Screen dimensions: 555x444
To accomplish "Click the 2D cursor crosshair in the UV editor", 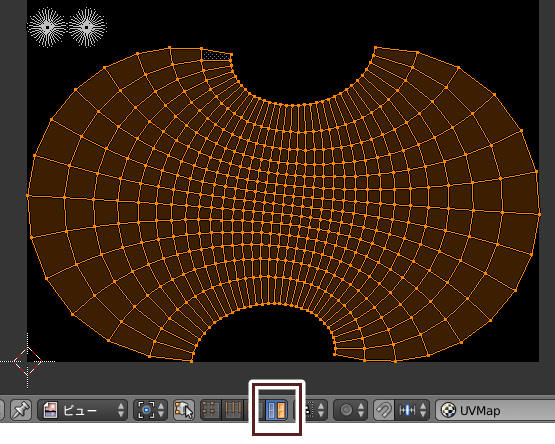I will coord(28,362).
